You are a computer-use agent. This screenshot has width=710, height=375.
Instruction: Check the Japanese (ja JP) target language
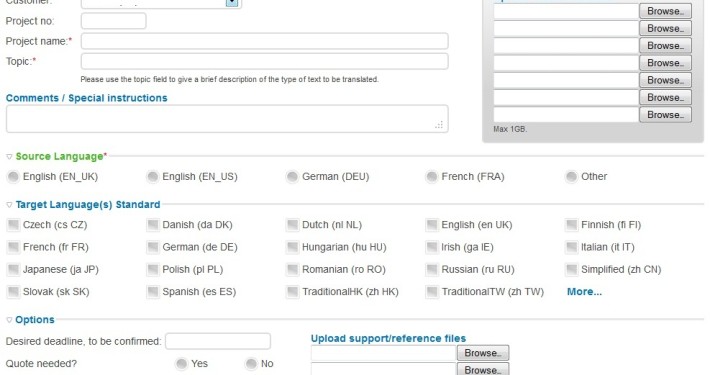[x=14, y=269]
